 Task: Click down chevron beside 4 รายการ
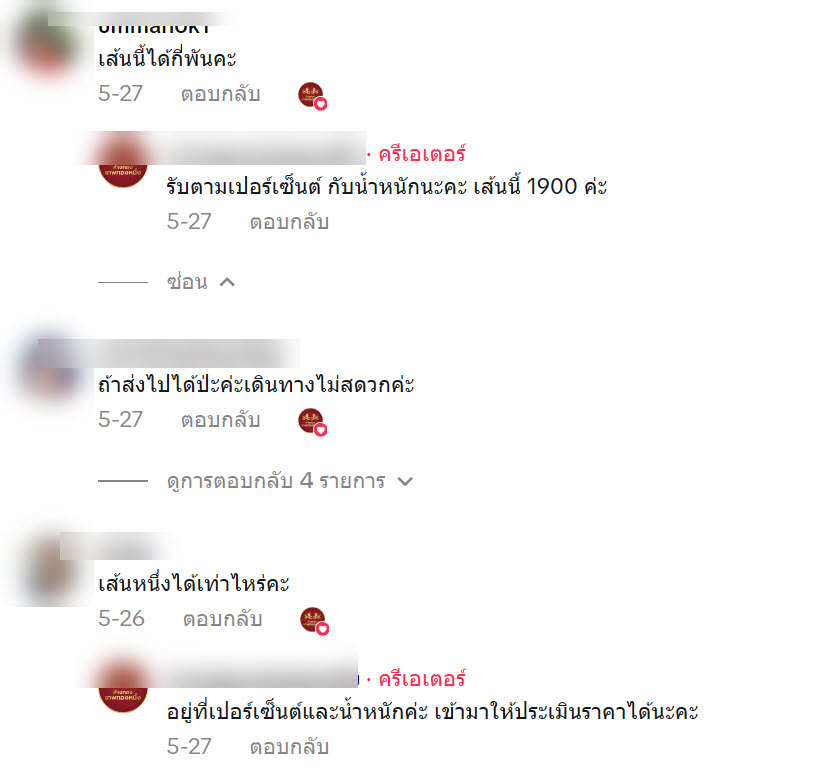[405, 481]
